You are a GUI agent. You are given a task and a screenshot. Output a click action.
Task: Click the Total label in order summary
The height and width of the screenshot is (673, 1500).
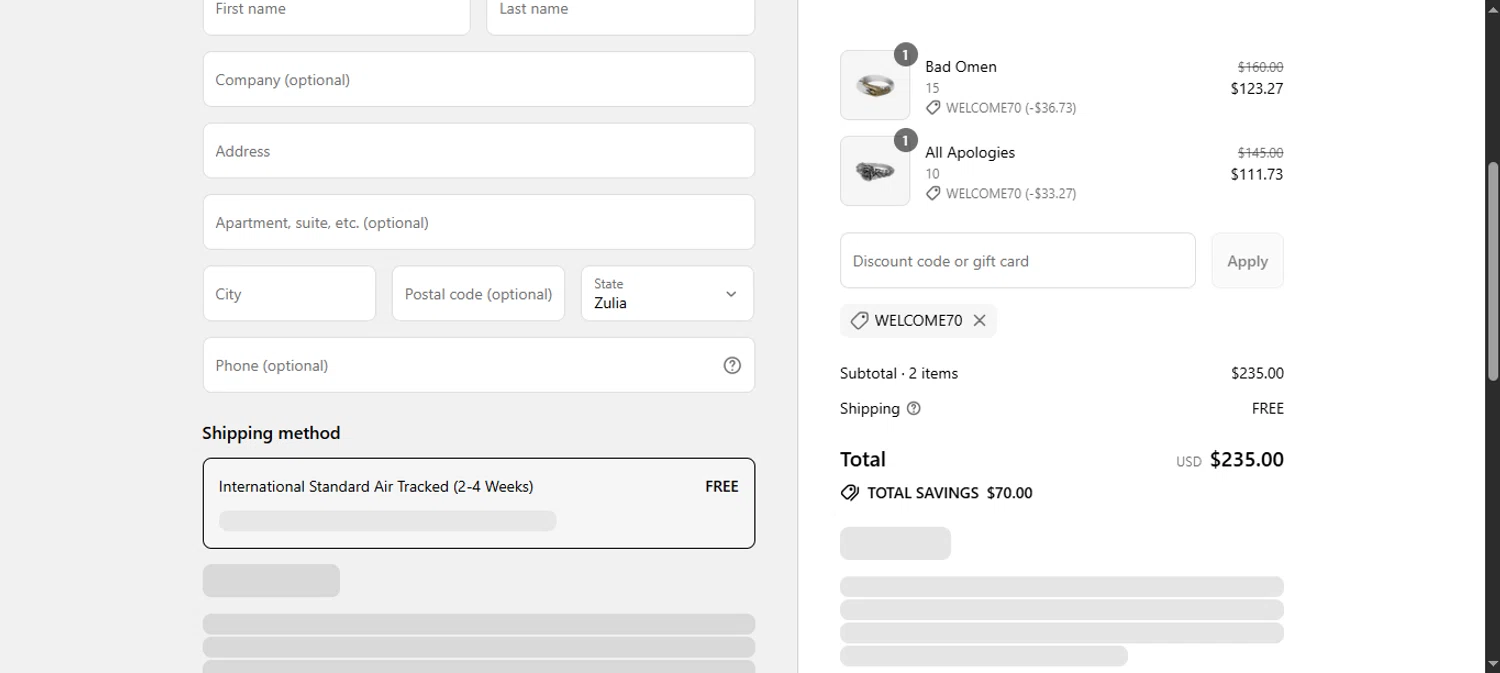(x=863, y=460)
